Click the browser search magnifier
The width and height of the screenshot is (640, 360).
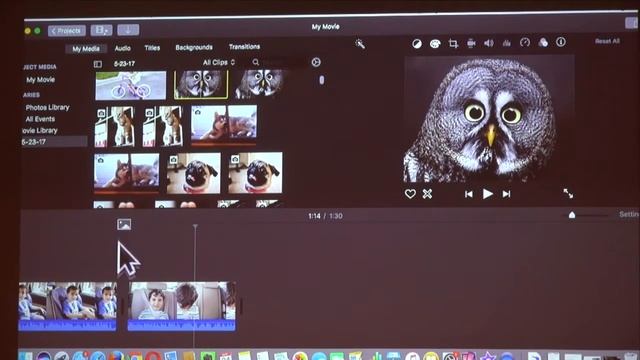click(256, 62)
